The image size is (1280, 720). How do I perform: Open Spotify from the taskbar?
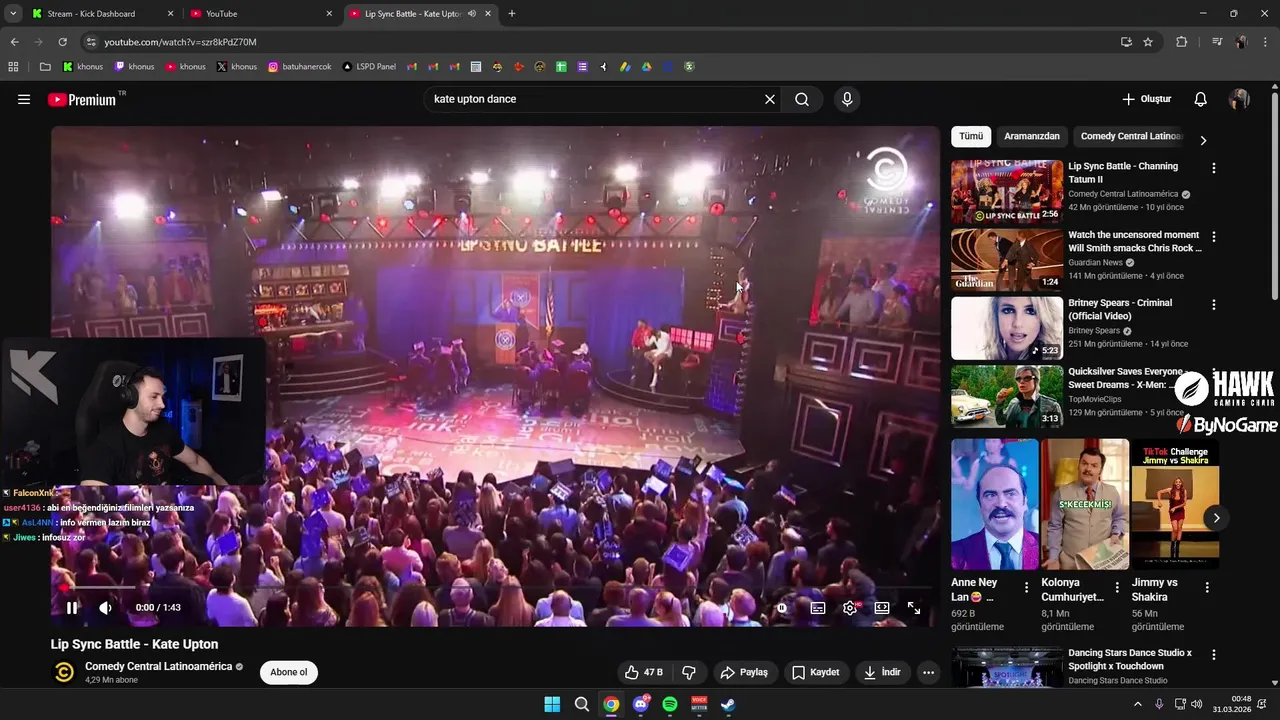pyautogui.click(x=670, y=704)
